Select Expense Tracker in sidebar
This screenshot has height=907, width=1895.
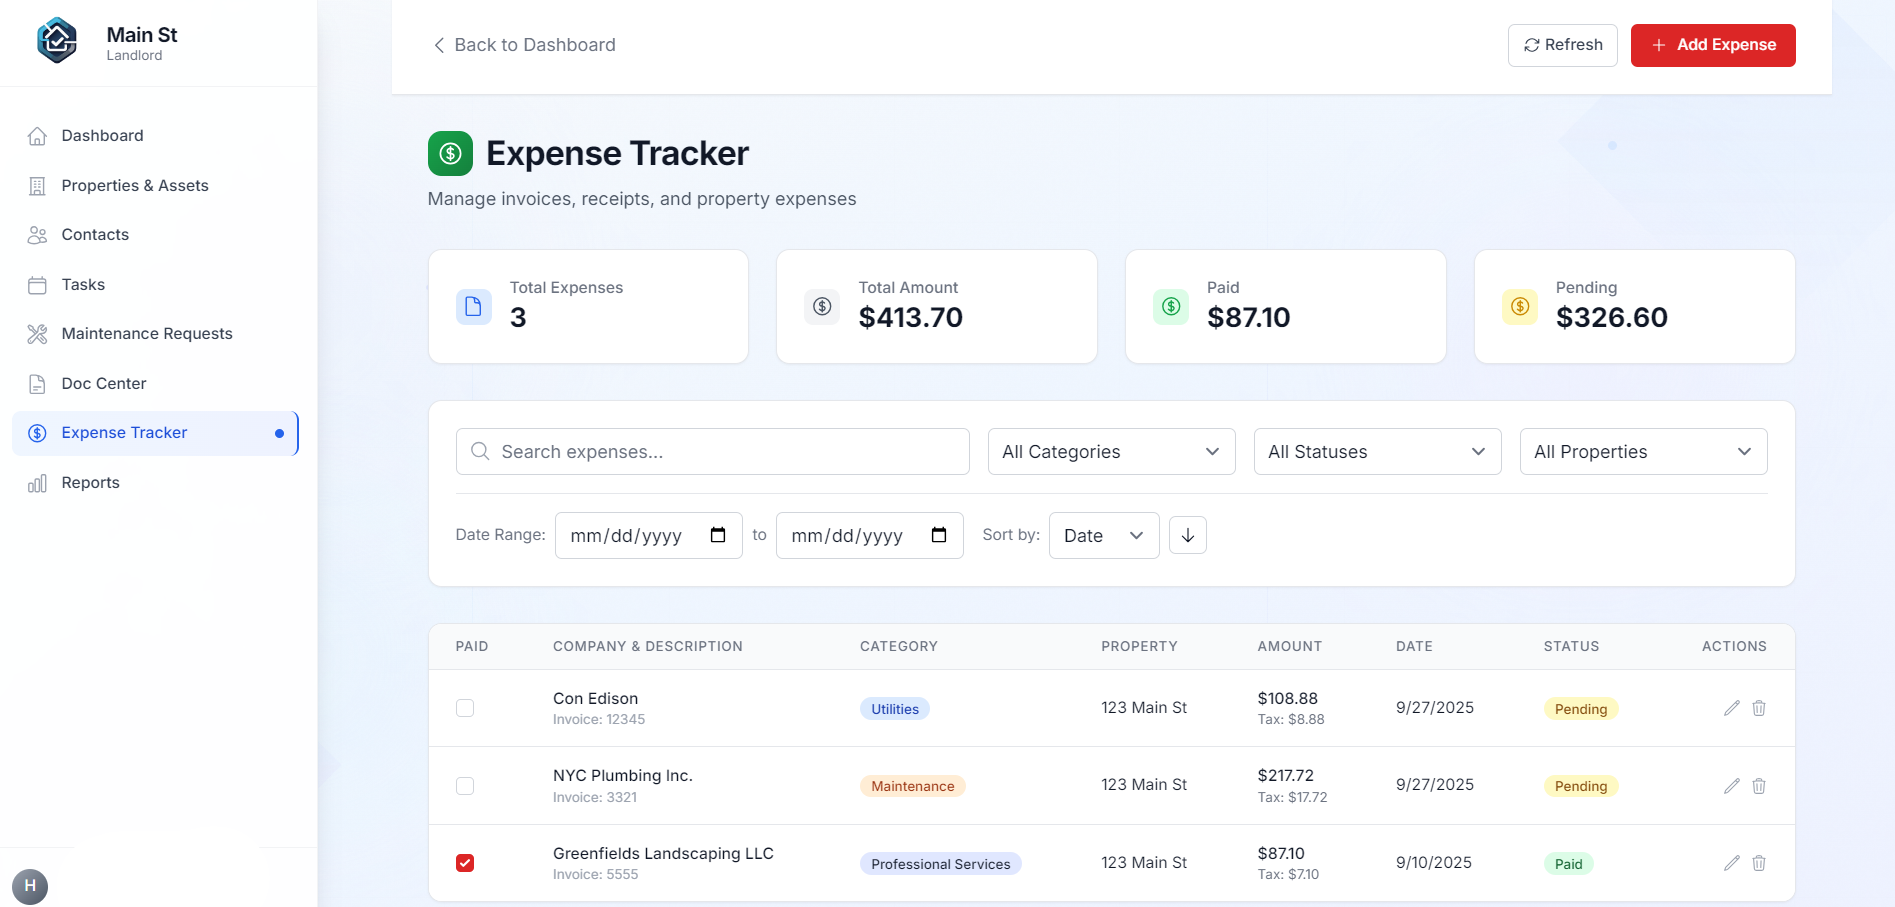156,433
